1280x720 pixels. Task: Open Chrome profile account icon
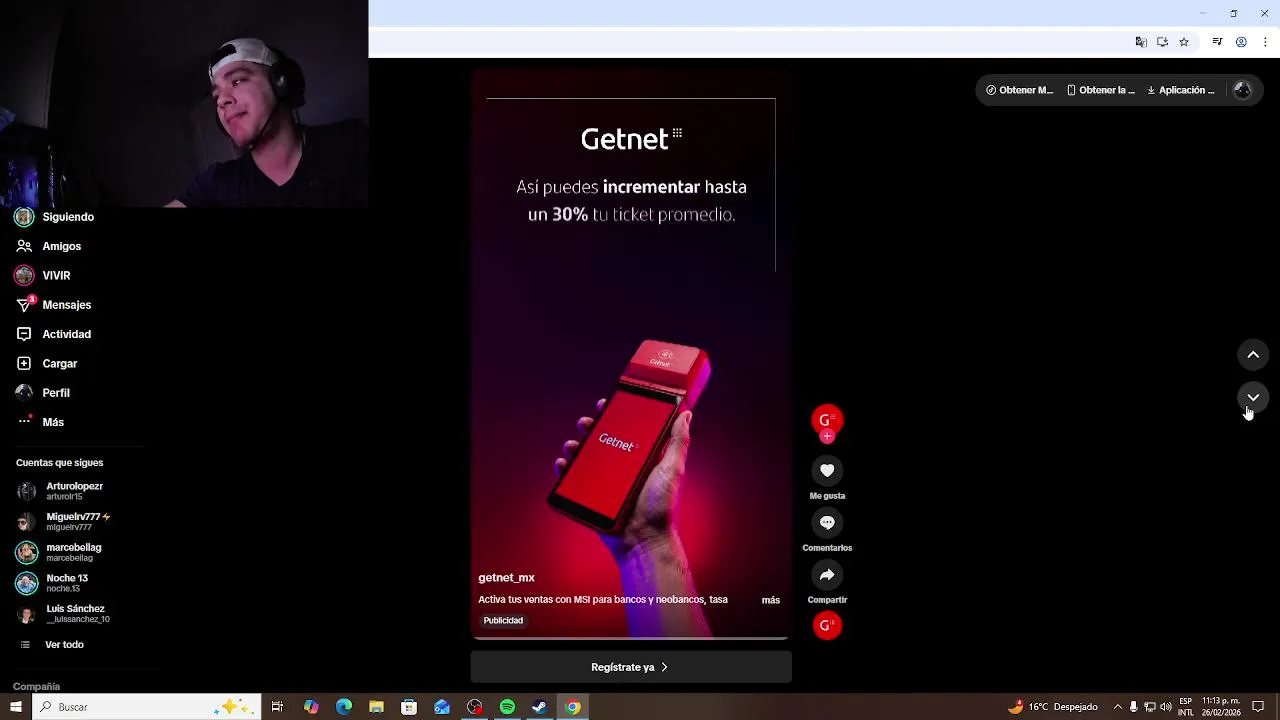[x=1241, y=42]
